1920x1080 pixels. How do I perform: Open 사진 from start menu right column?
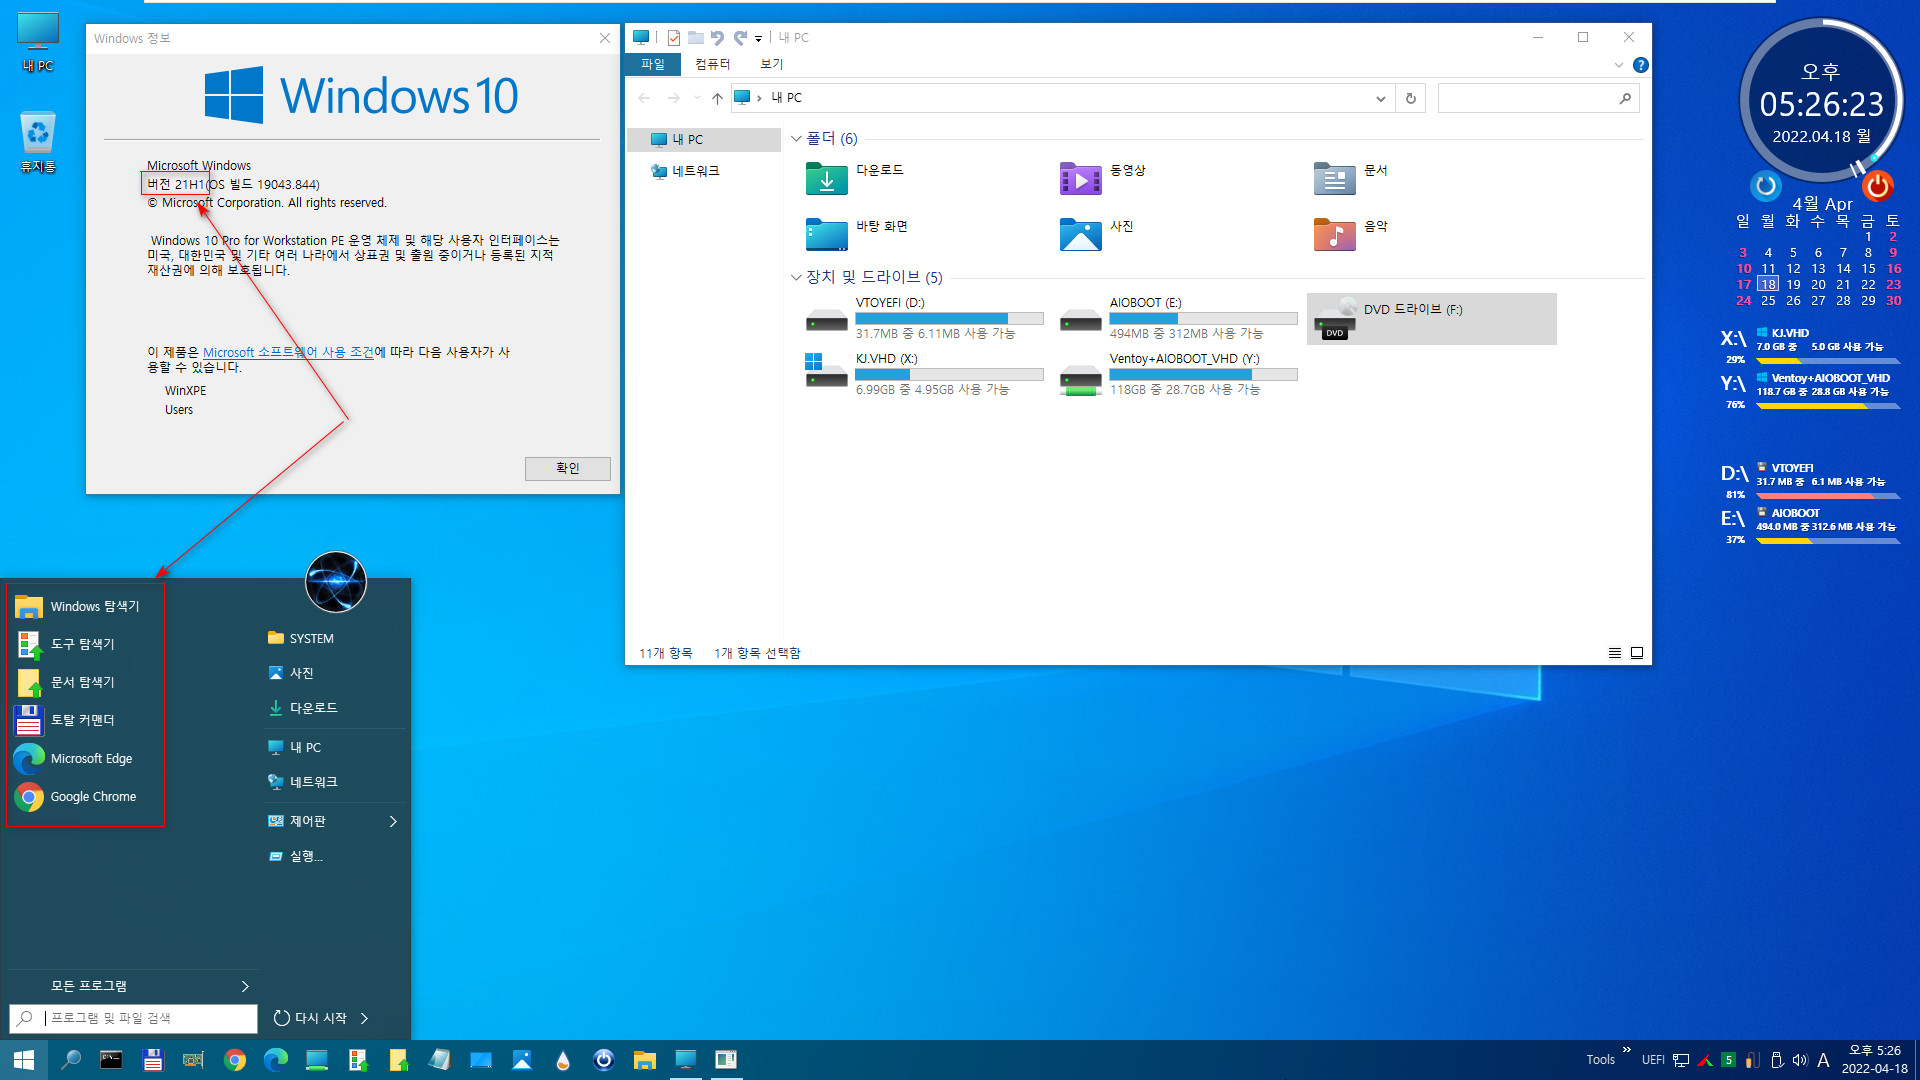(x=291, y=673)
